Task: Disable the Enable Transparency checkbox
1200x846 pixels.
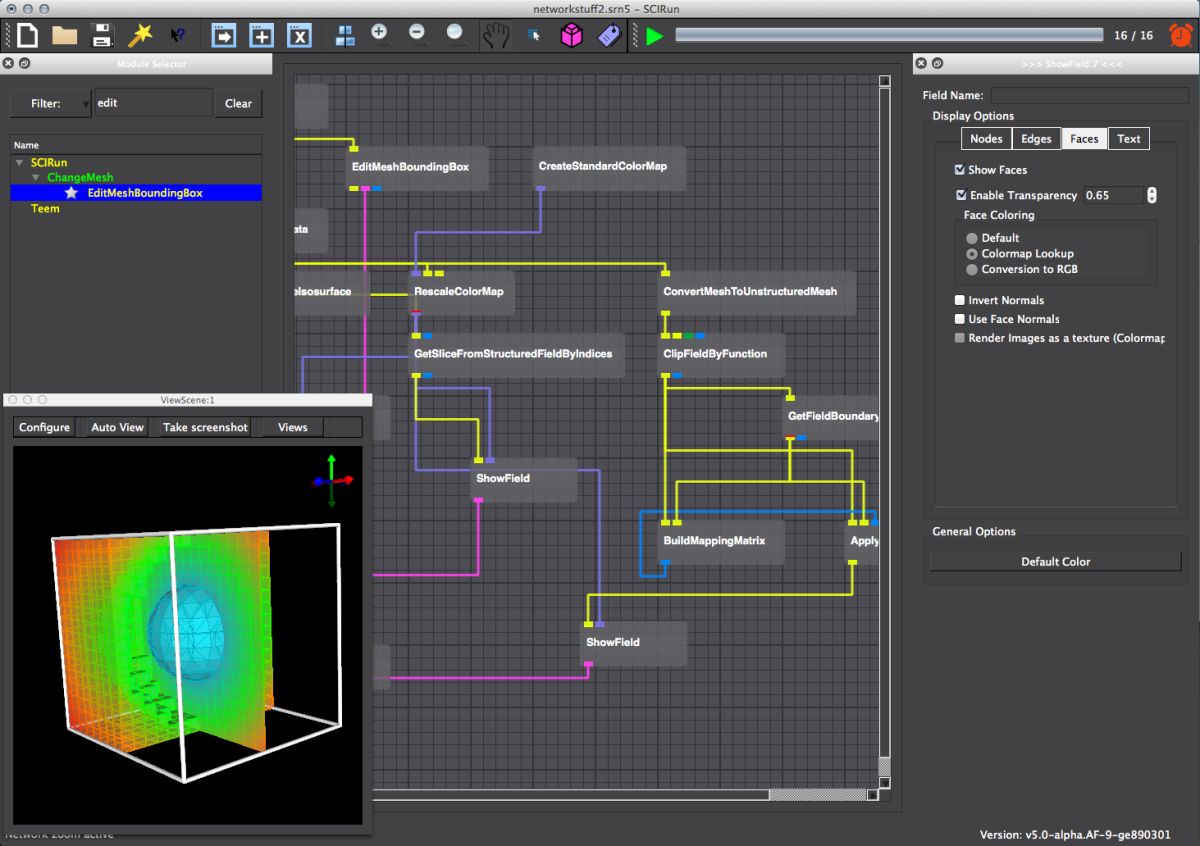Action: click(961, 195)
